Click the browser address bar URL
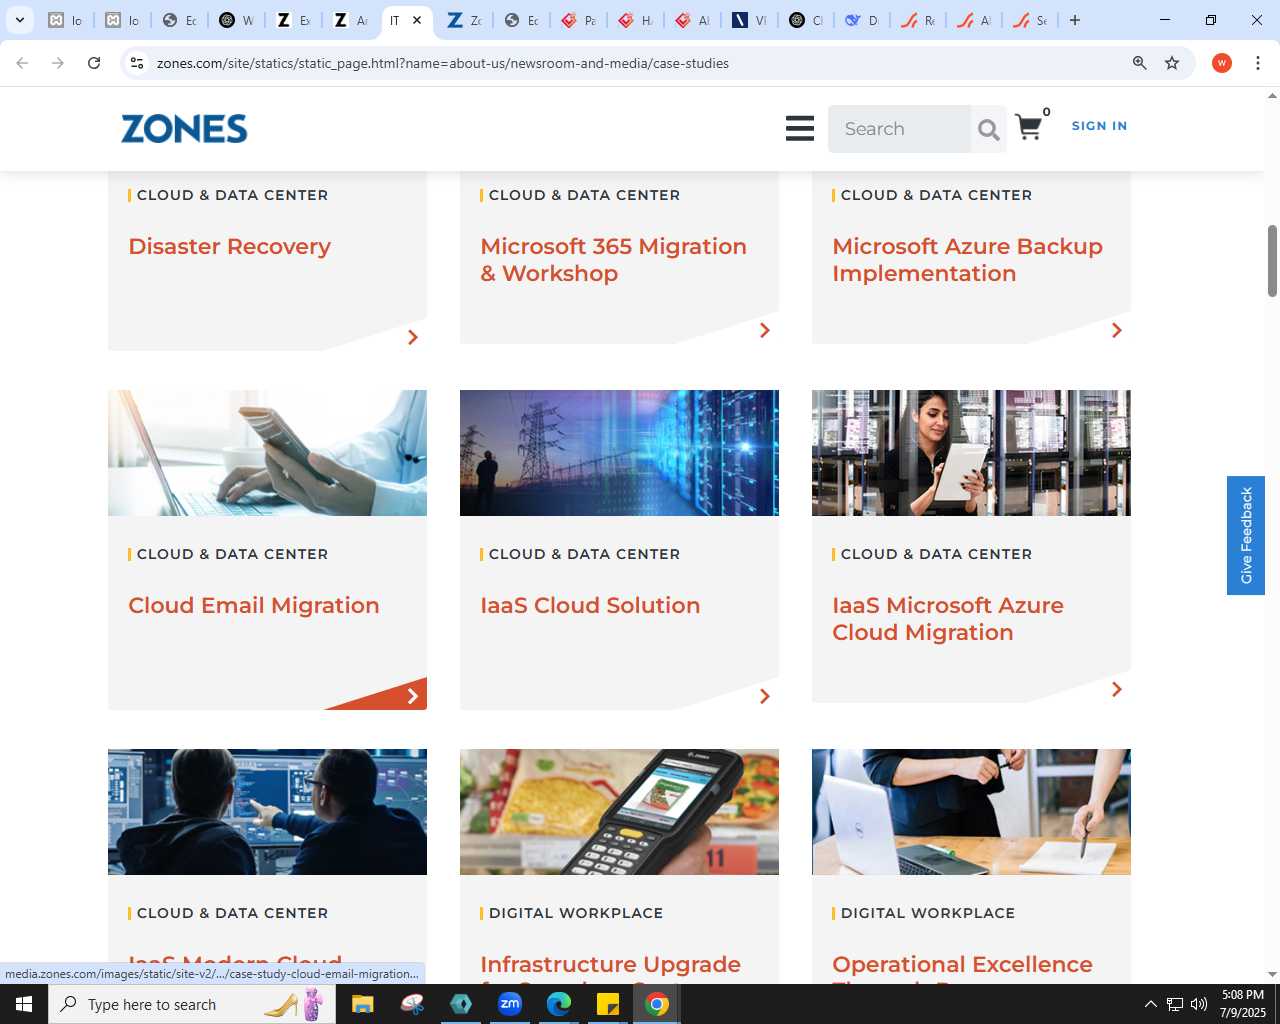Viewport: 1280px width, 1024px height. click(x=442, y=63)
